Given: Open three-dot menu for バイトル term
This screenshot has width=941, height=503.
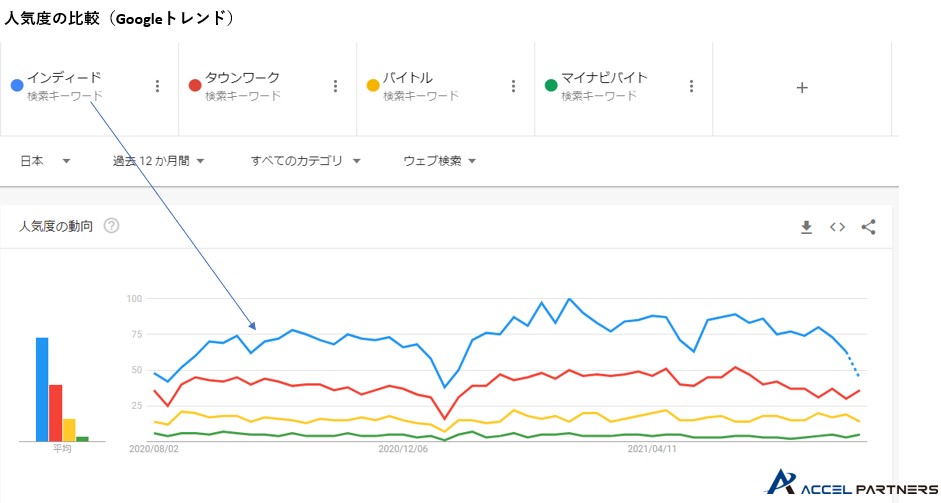Looking at the screenshot, I should click(x=513, y=87).
